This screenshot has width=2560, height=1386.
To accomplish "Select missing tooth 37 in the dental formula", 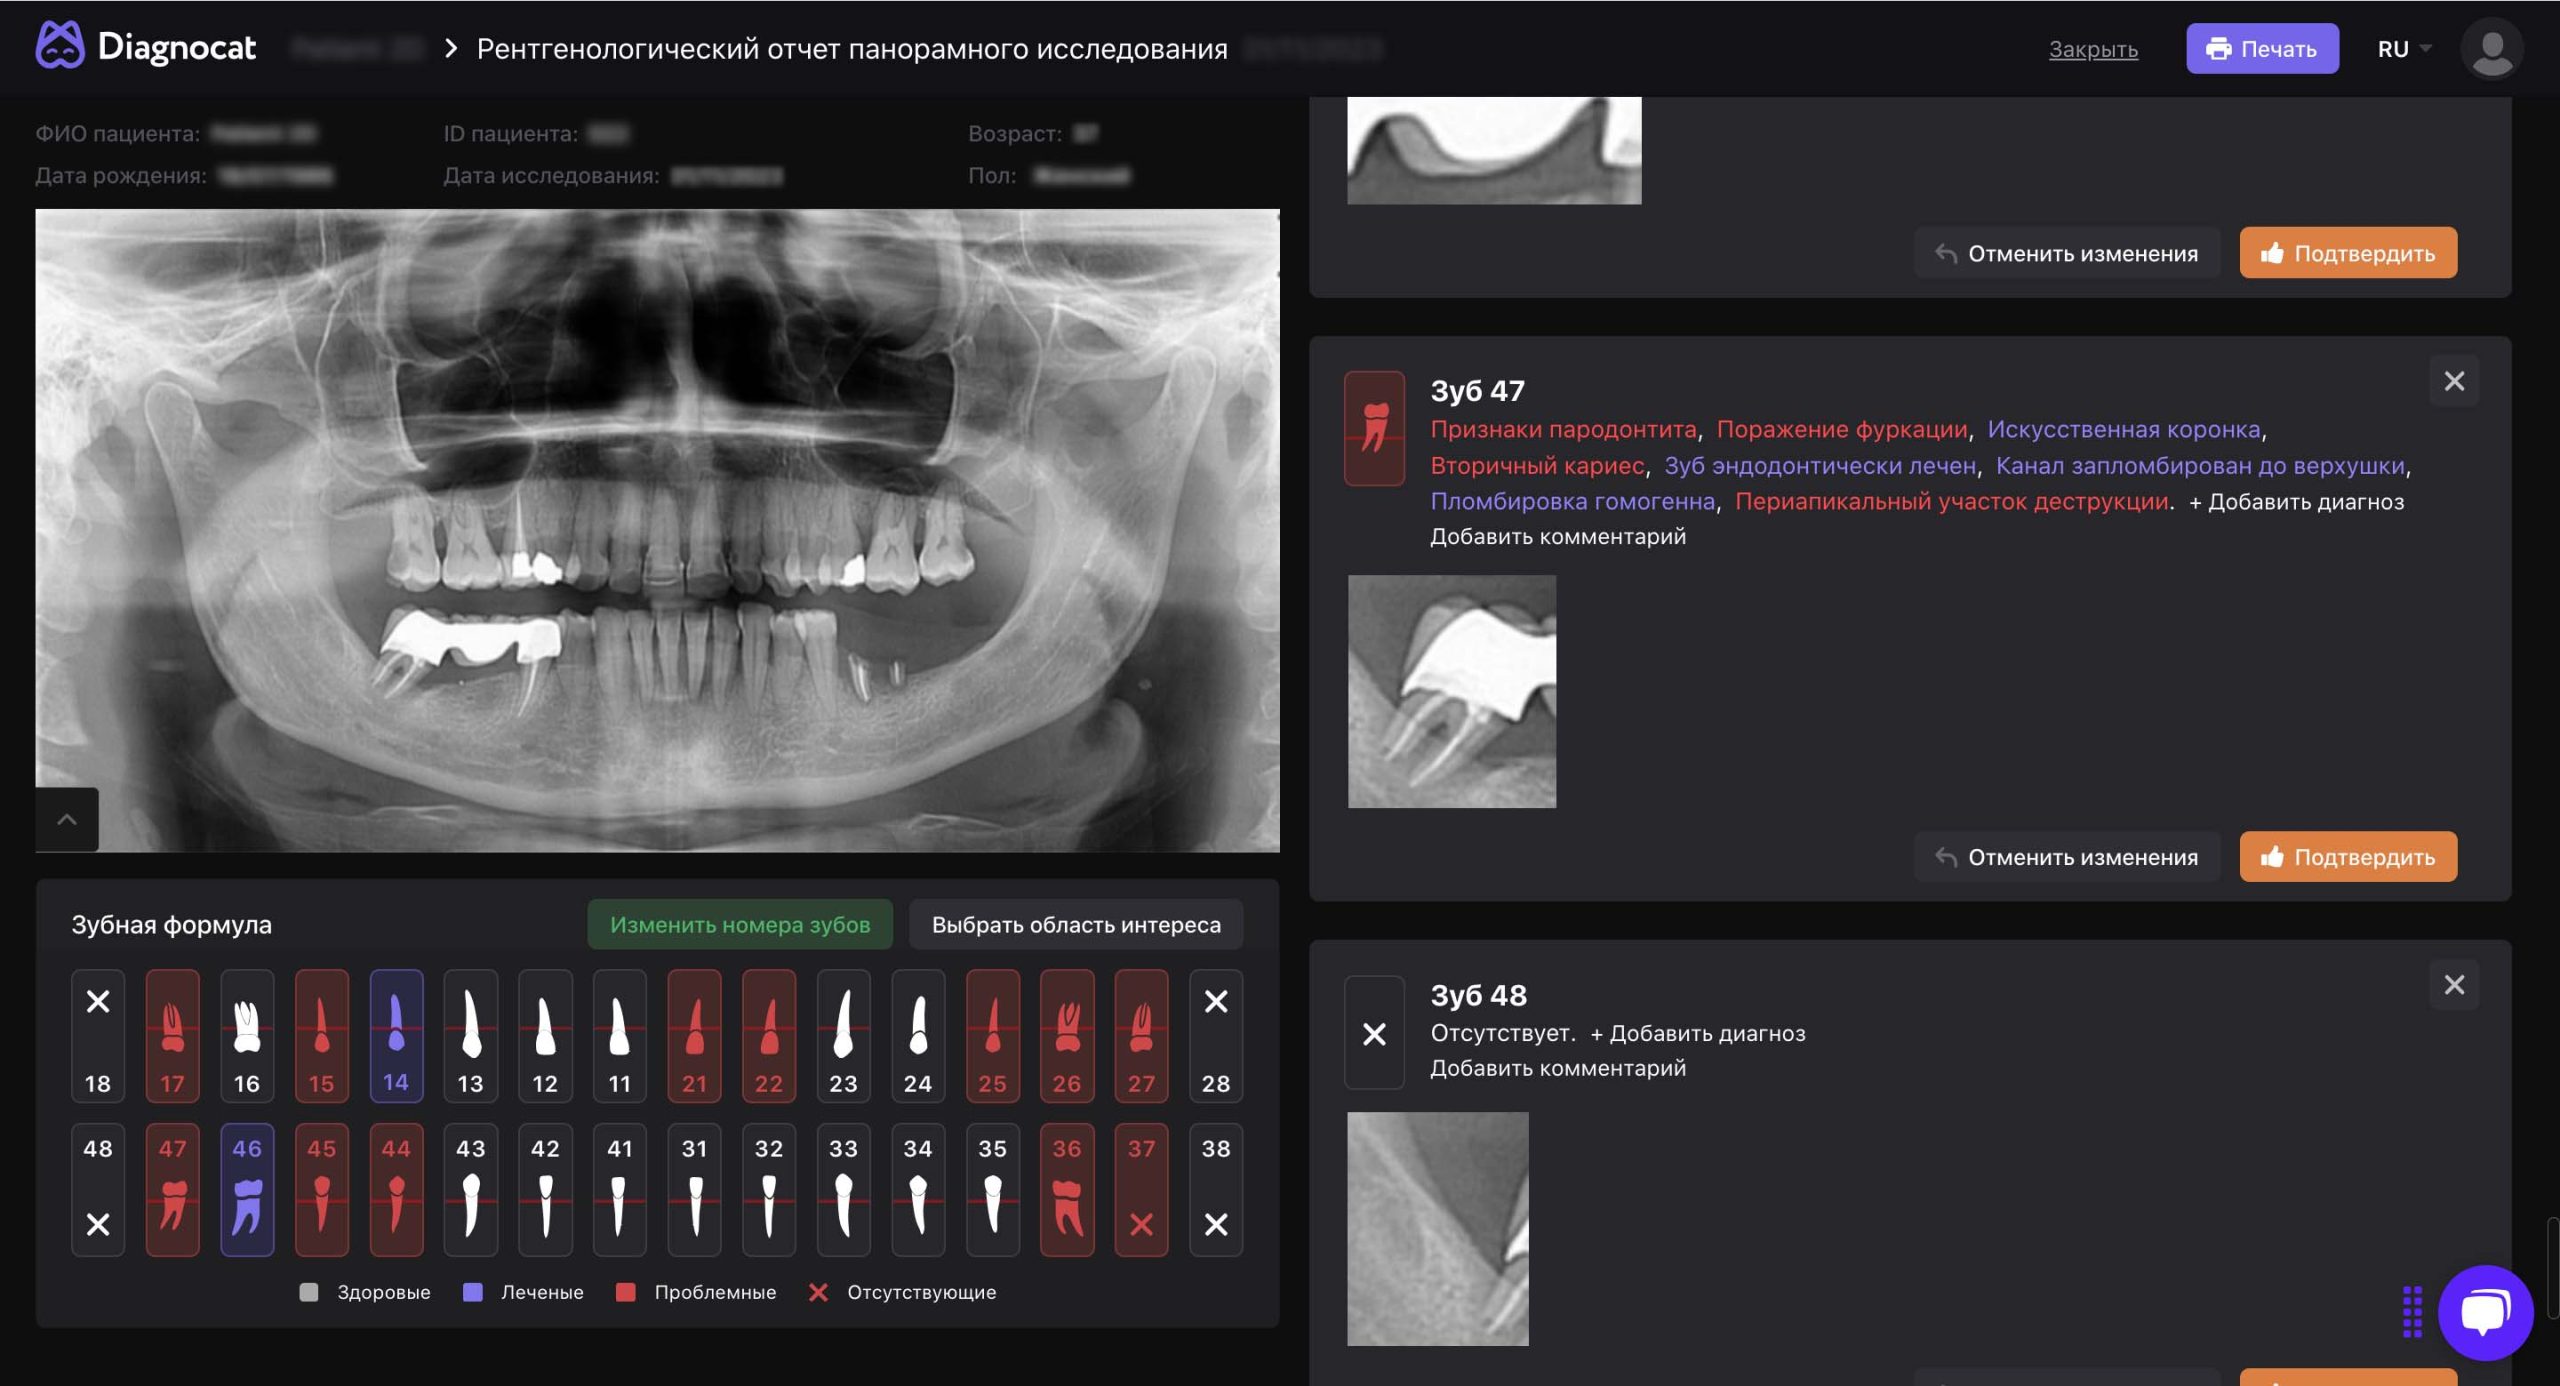I will click(1141, 1189).
